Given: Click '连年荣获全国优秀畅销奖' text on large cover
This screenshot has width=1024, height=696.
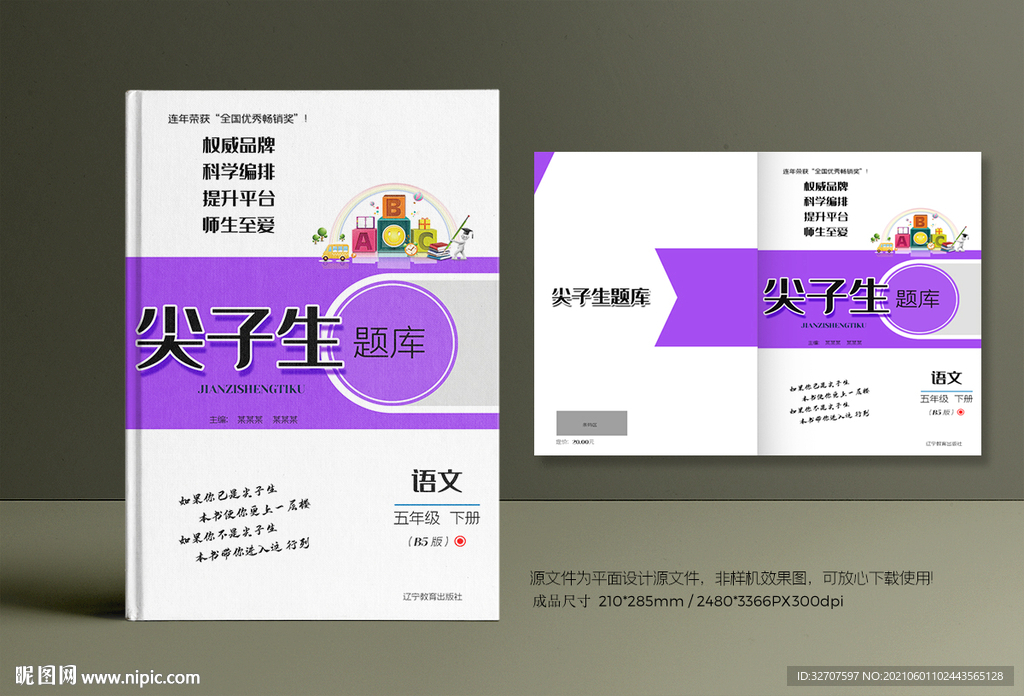Looking at the screenshot, I should (x=238, y=119).
